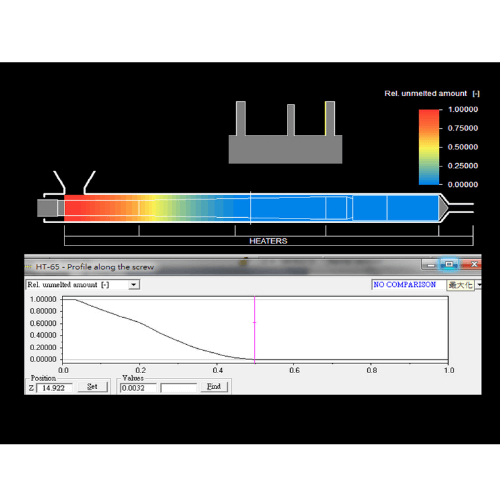This screenshot has width=500, height=500.
Task: Minimize the Profile along the screw window
Action: pyautogui.click(x=431, y=265)
